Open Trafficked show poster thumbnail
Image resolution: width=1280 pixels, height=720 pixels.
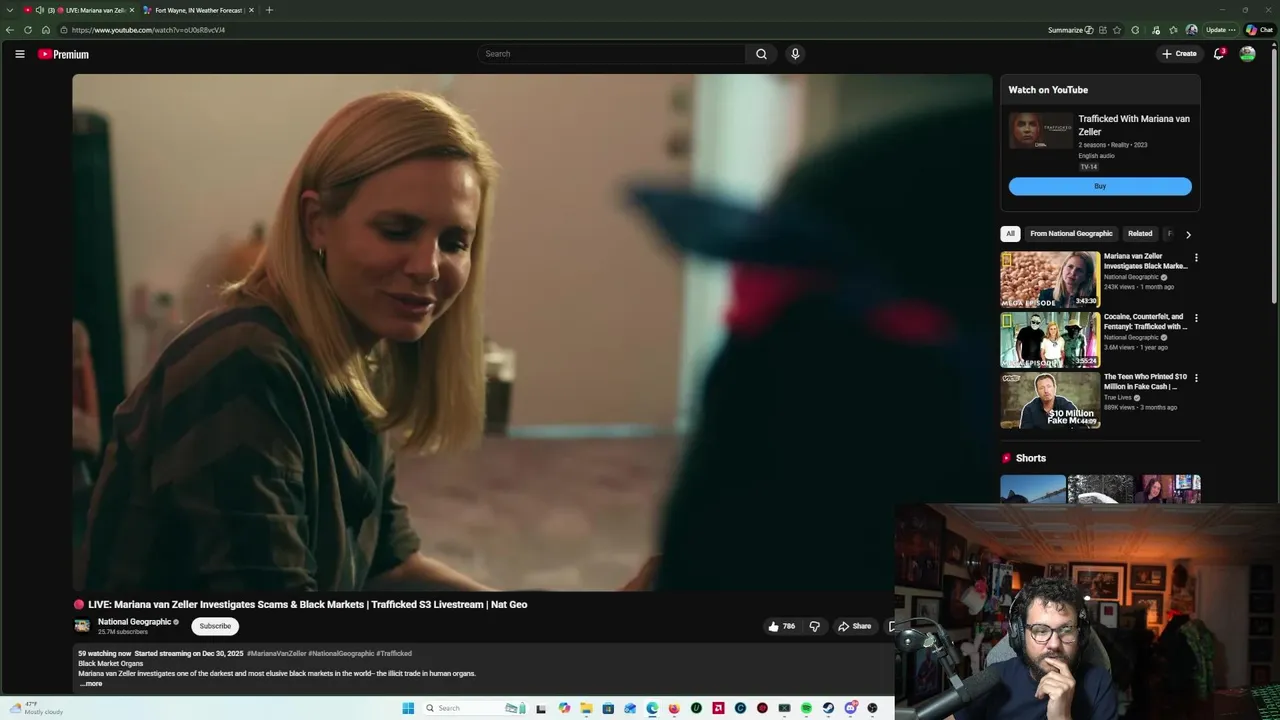[x=1041, y=130]
